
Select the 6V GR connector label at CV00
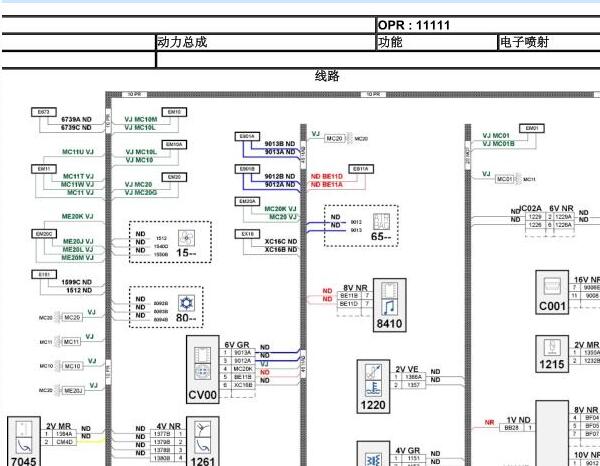coord(237,345)
